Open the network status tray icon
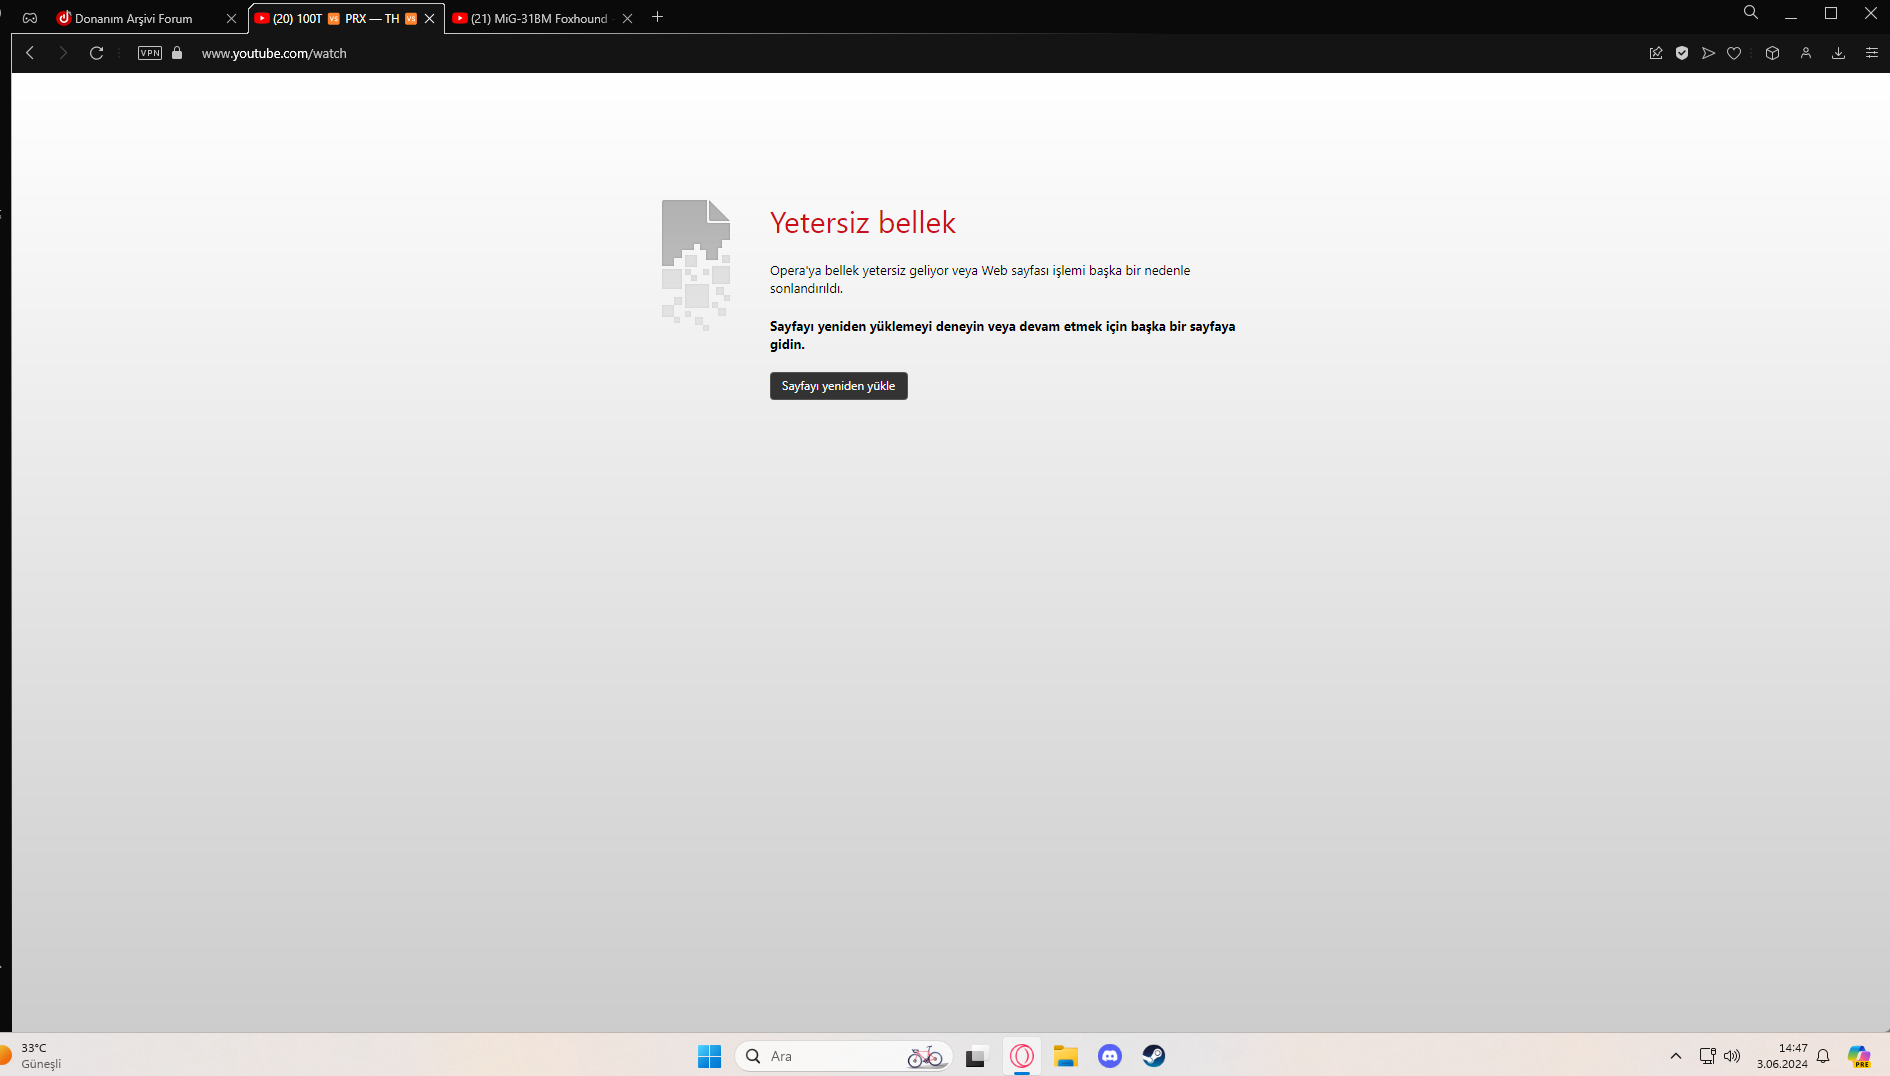The width and height of the screenshot is (1890, 1076). pos(1707,1056)
